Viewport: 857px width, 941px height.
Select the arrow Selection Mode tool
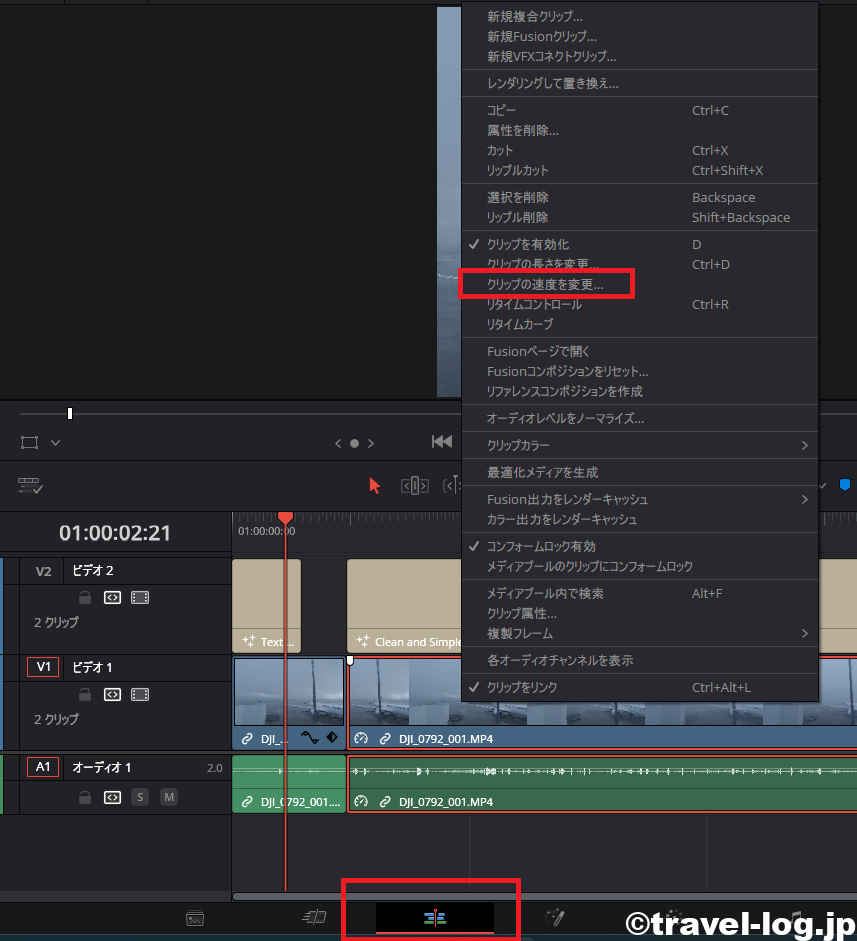pos(375,486)
